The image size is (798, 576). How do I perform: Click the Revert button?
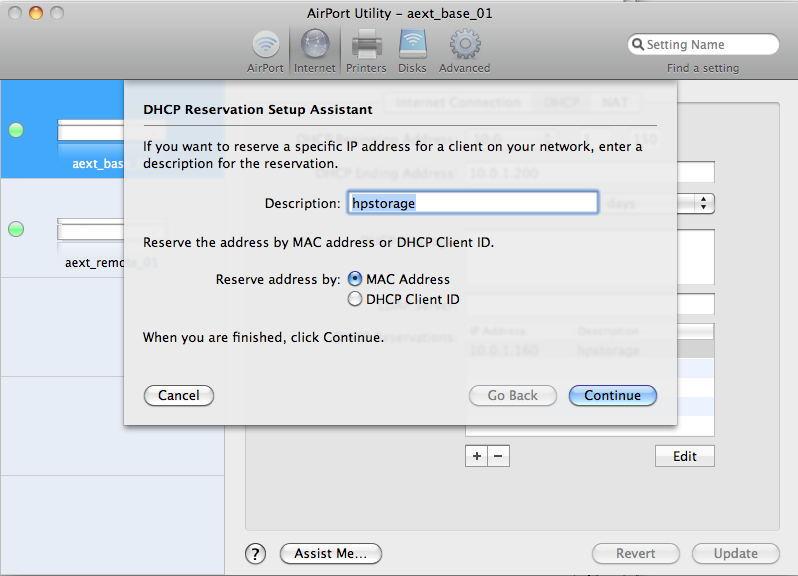pos(636,553)
